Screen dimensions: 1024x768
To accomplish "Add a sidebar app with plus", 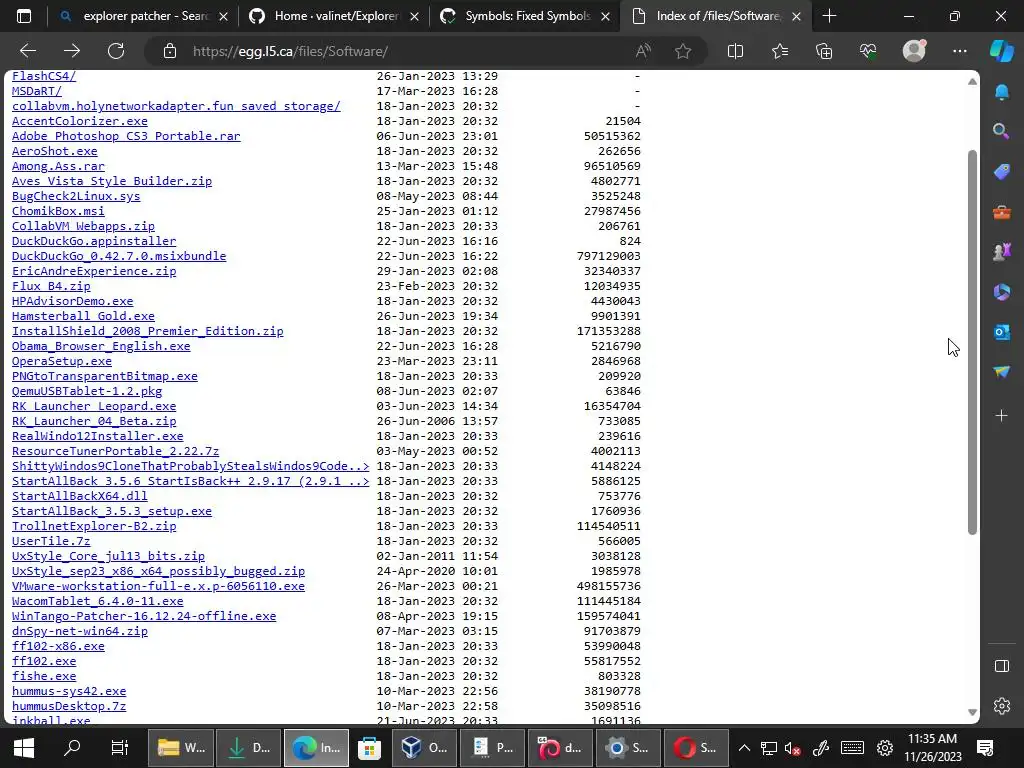I will click(1002, 415).
